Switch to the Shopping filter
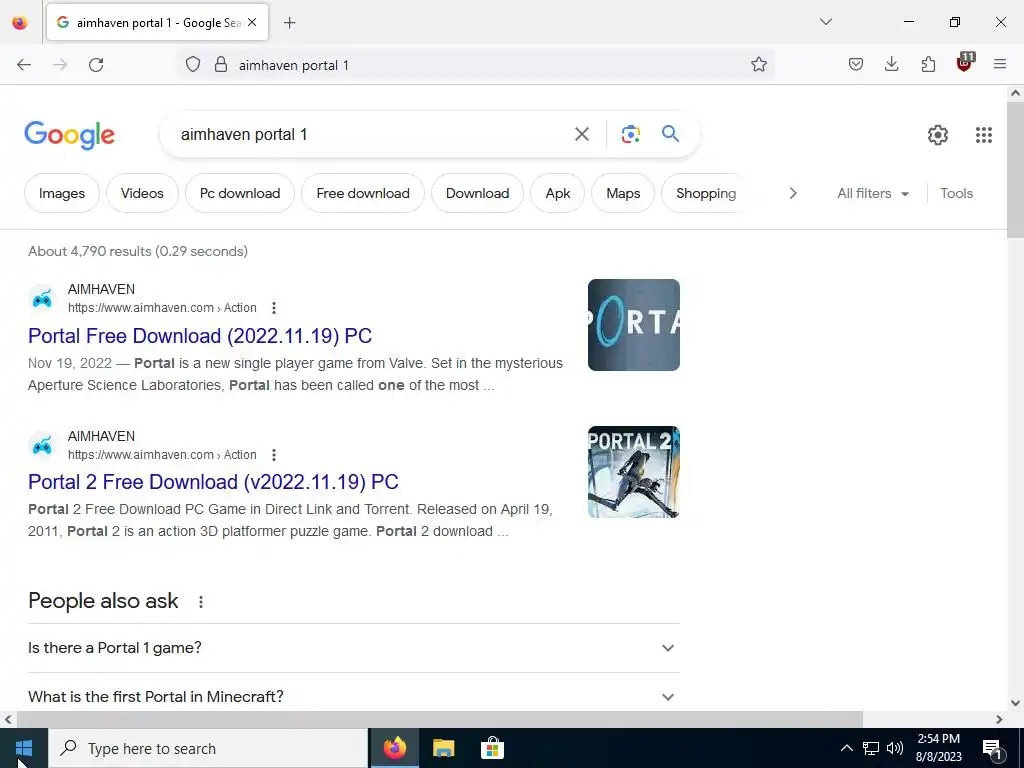Image resolution: width=1024 pixels, height=768 pixels. (x=706, y=193)
